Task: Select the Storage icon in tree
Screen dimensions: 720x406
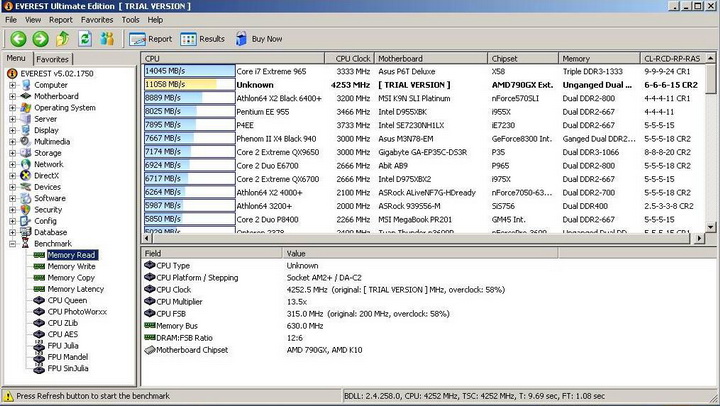Action: (26, 153)
